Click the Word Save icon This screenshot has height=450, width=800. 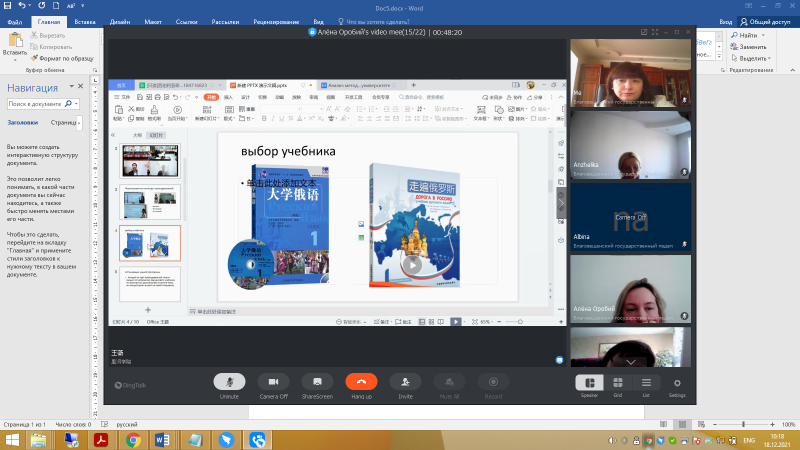coord(9,6)
